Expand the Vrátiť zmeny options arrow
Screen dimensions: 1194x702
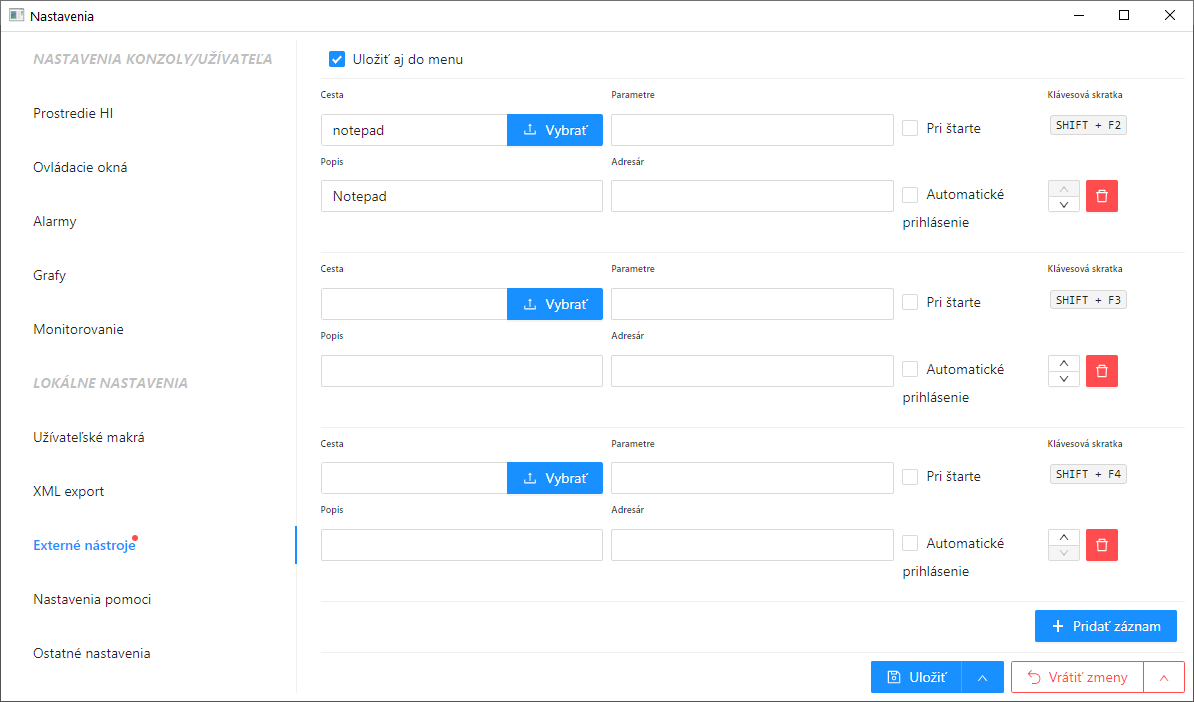(x=1164, y=677)
